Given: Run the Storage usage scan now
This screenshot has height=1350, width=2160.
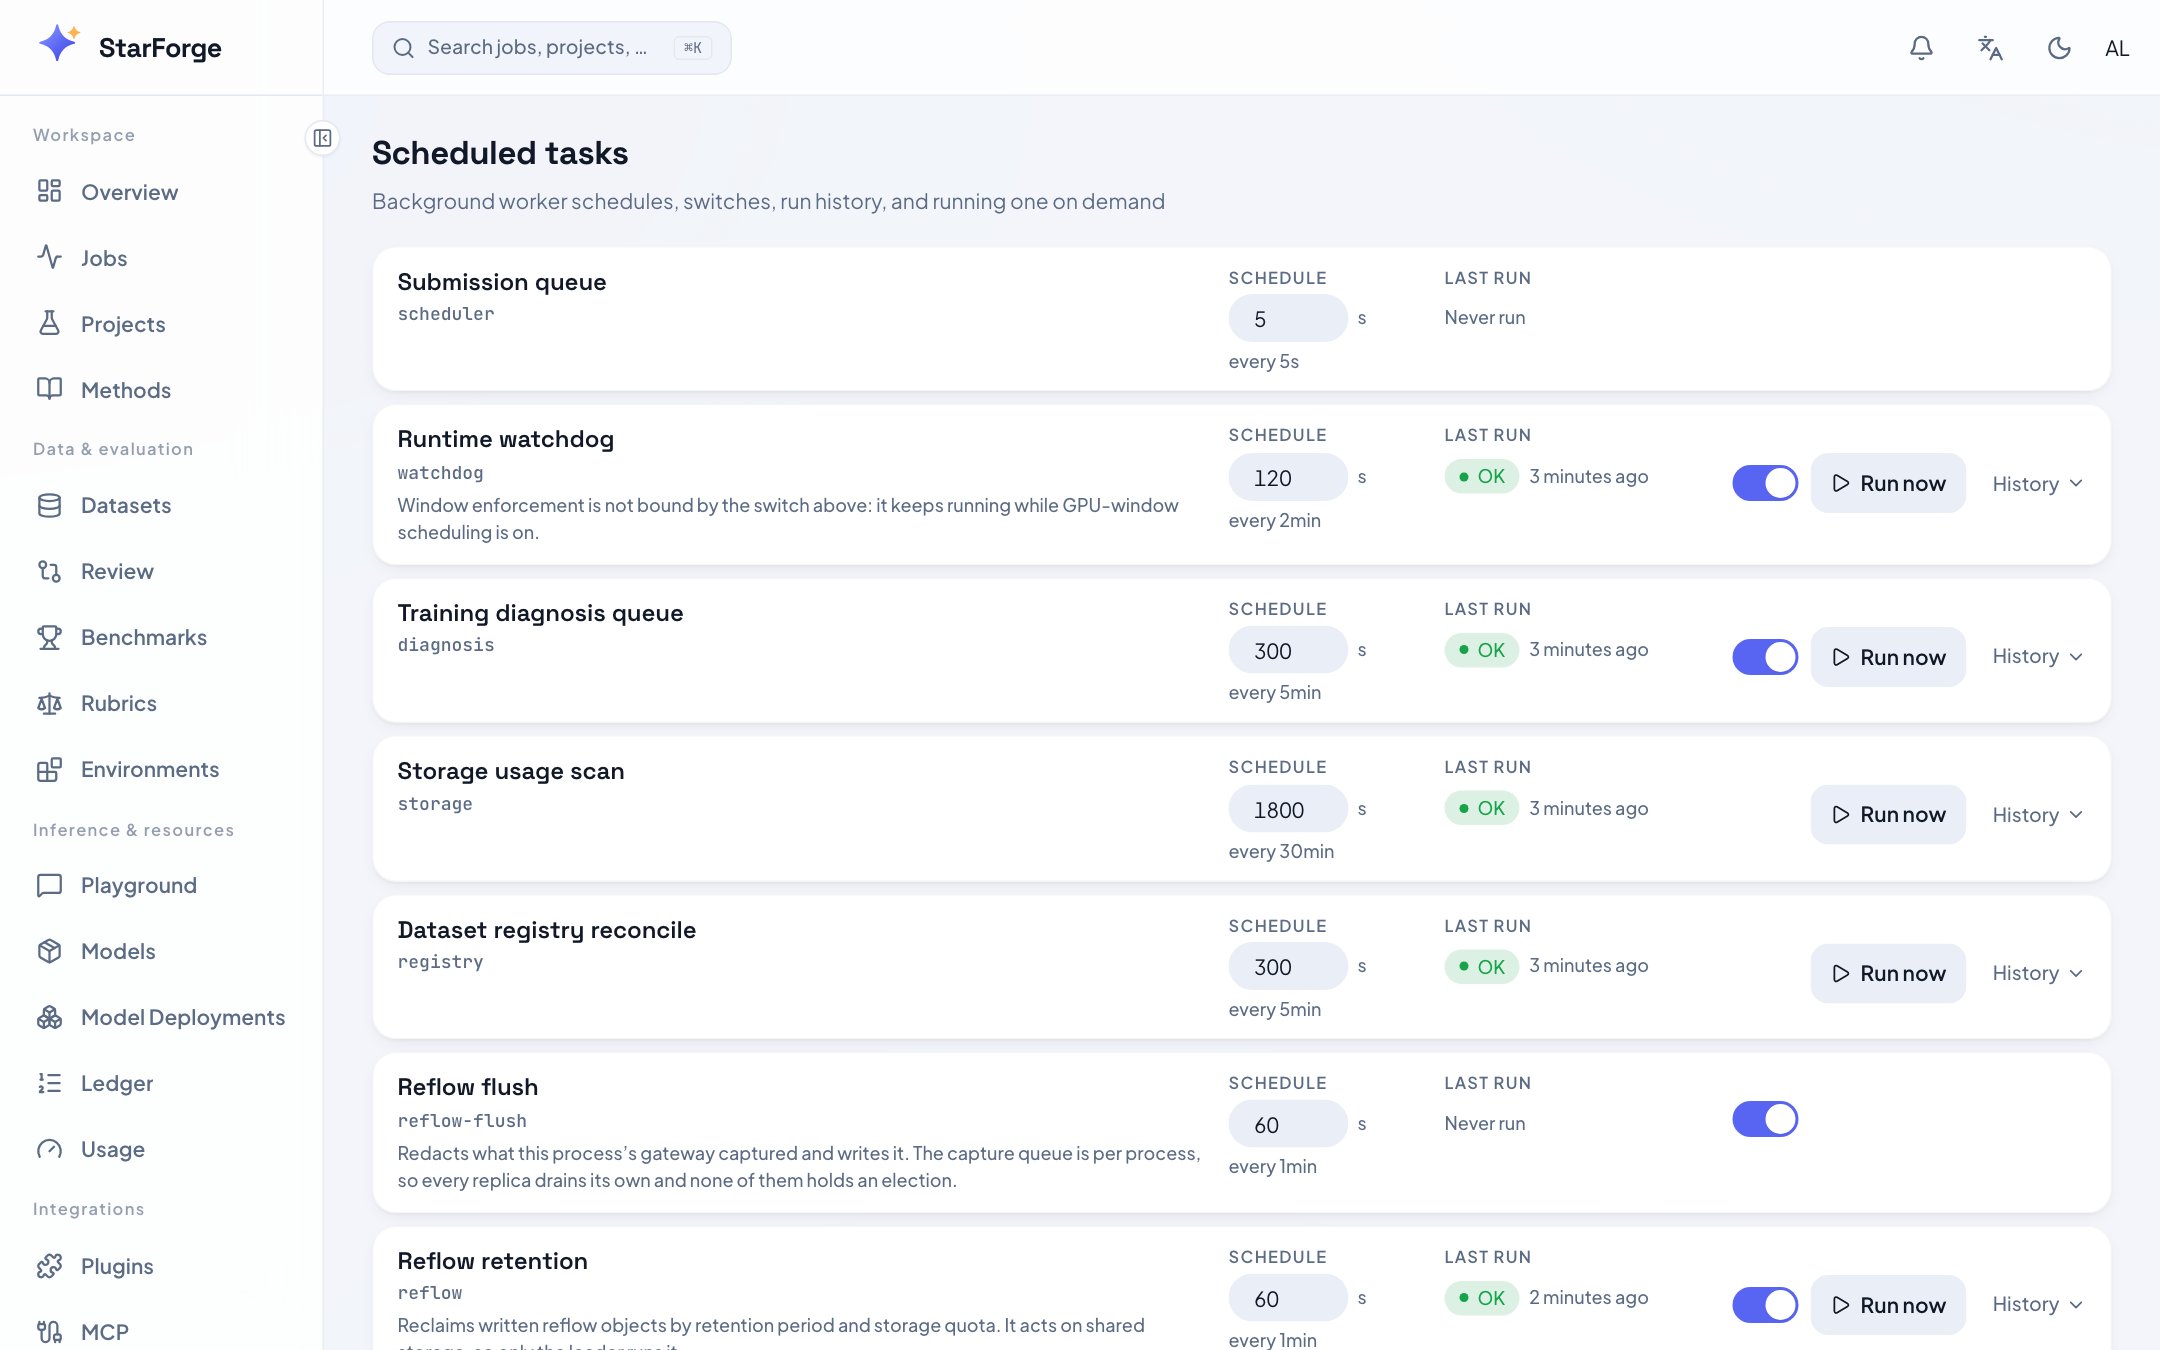Looking at the screenshot, I should pyautogui.click(x=1888, y=815).
